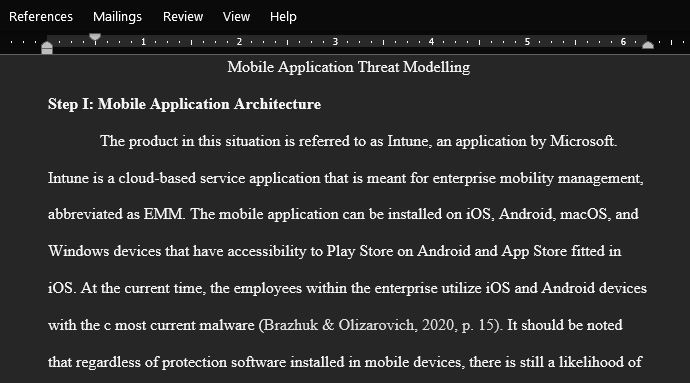Click the word 'Microsoft' in the paragraph
The width and height of the screenshot is (690, 383).
(x=582, y=141)
